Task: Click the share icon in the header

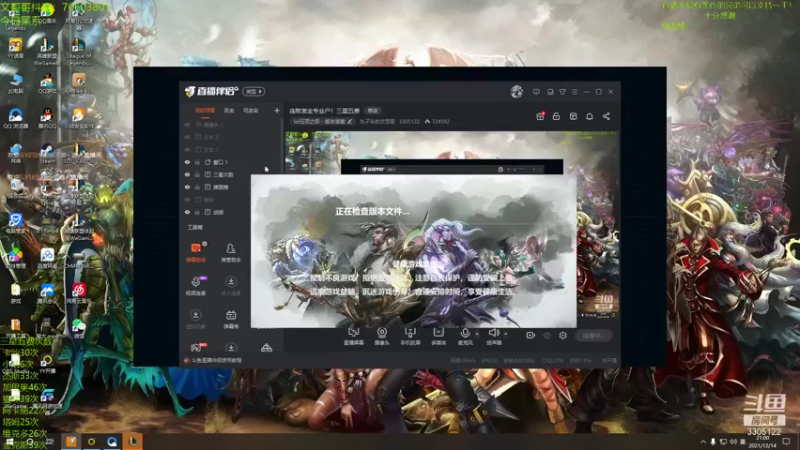Action: (606, 116)
